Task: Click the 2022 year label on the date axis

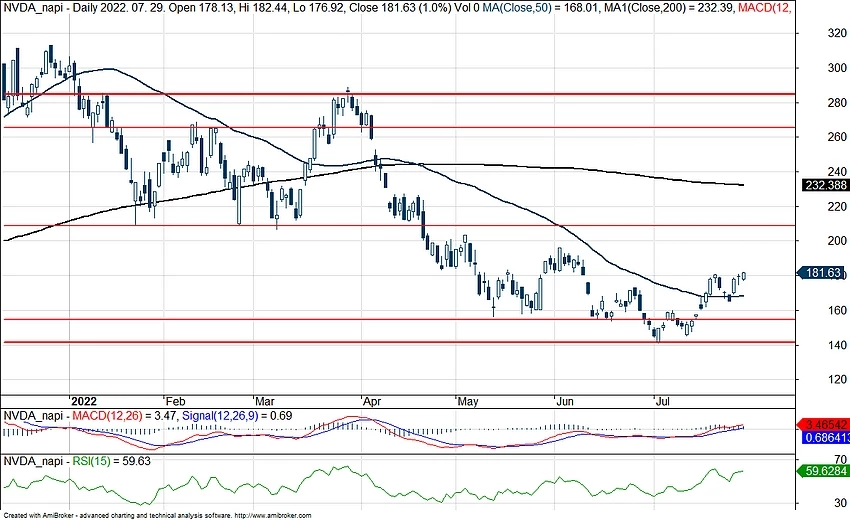Action: point(84,401)
